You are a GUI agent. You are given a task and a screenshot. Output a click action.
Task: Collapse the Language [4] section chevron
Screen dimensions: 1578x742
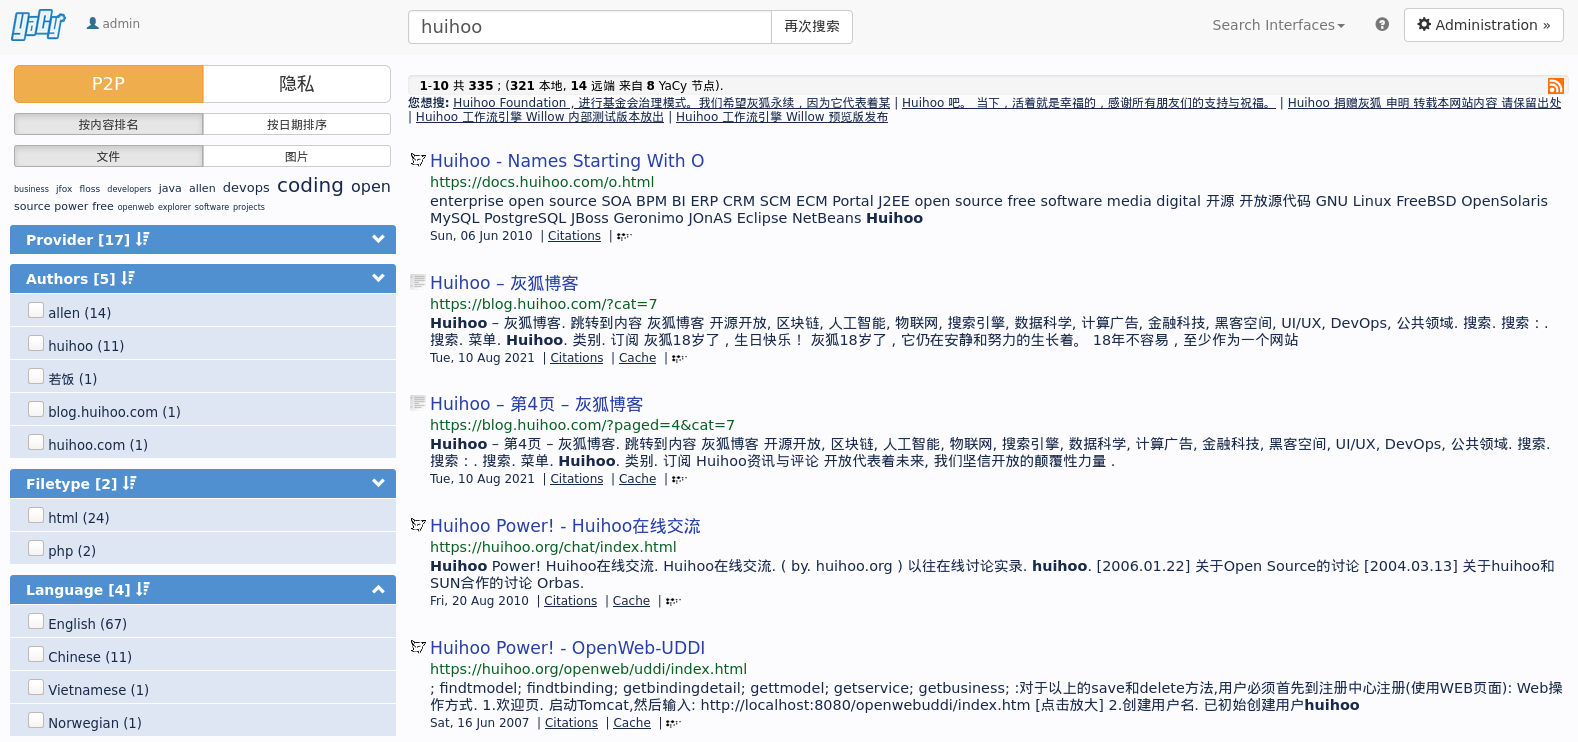click(x=378, y=589)
